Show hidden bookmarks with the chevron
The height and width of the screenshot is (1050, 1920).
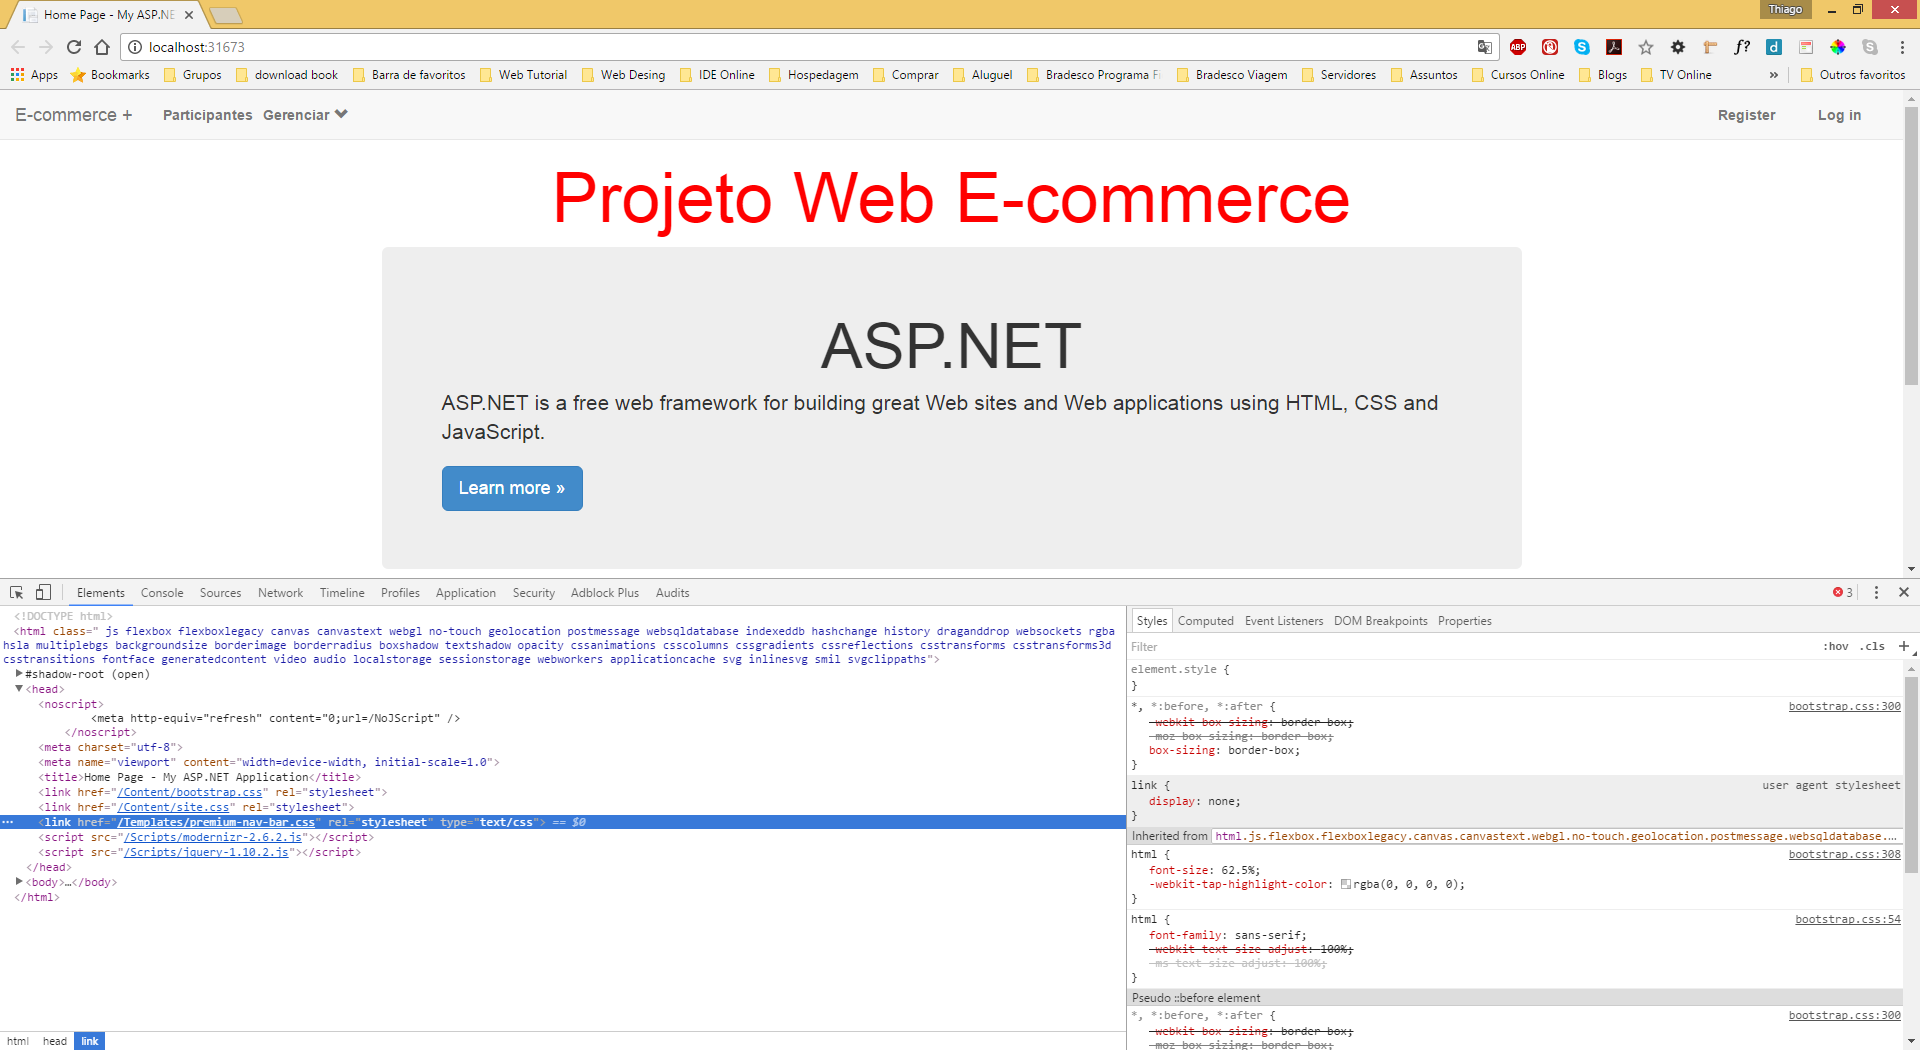click(1774, 75)
